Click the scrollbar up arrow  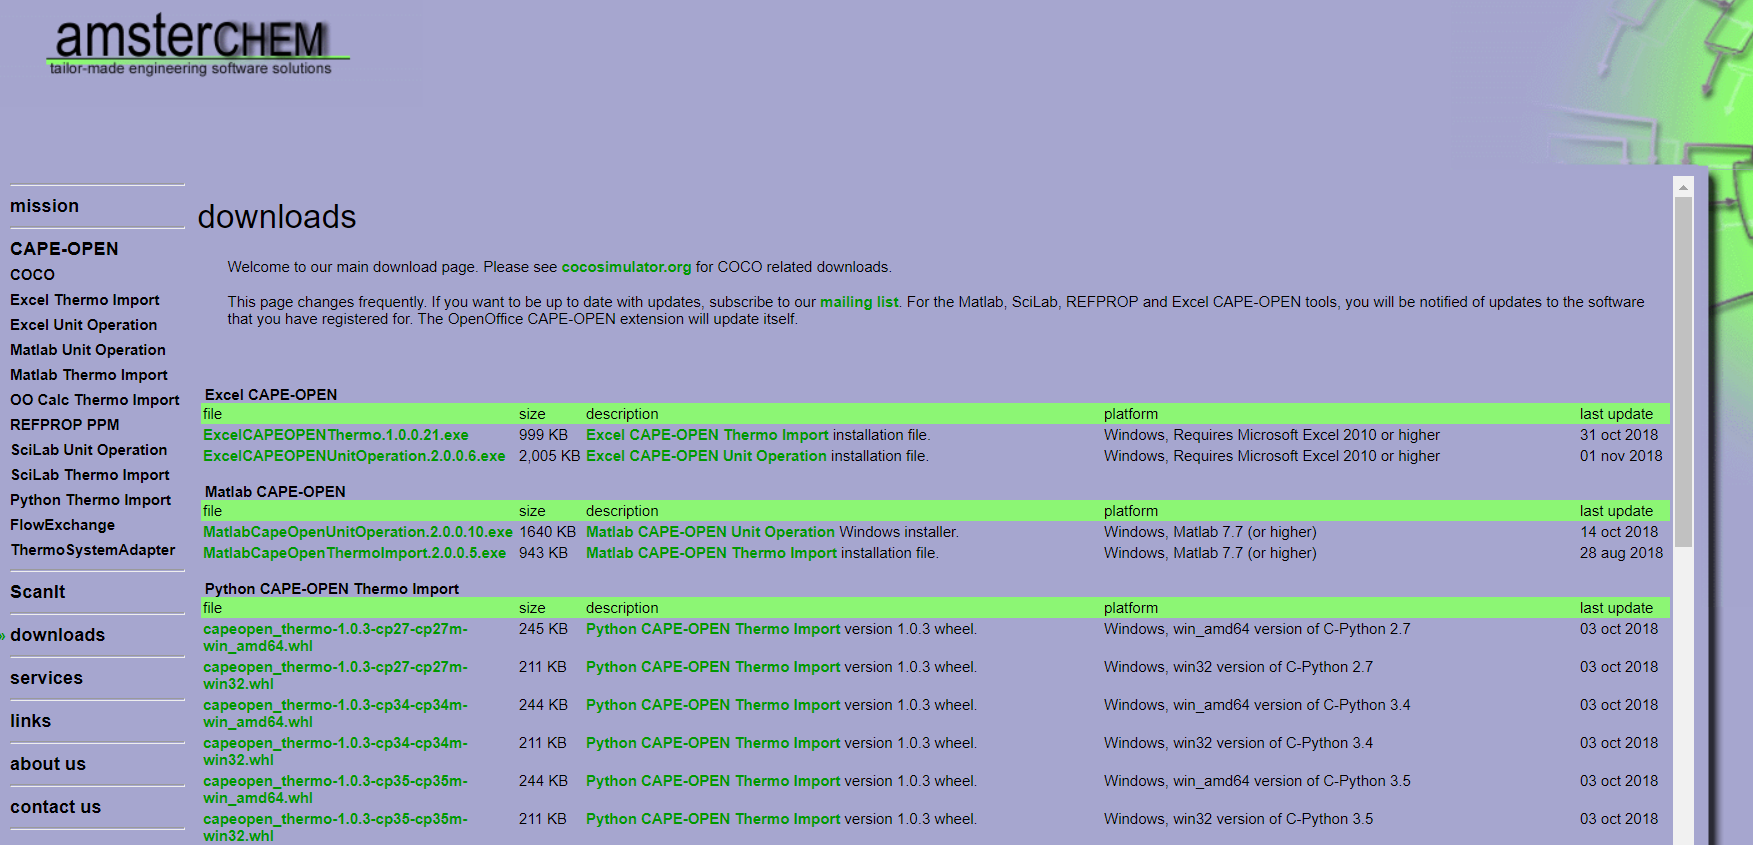point(1683,187)
